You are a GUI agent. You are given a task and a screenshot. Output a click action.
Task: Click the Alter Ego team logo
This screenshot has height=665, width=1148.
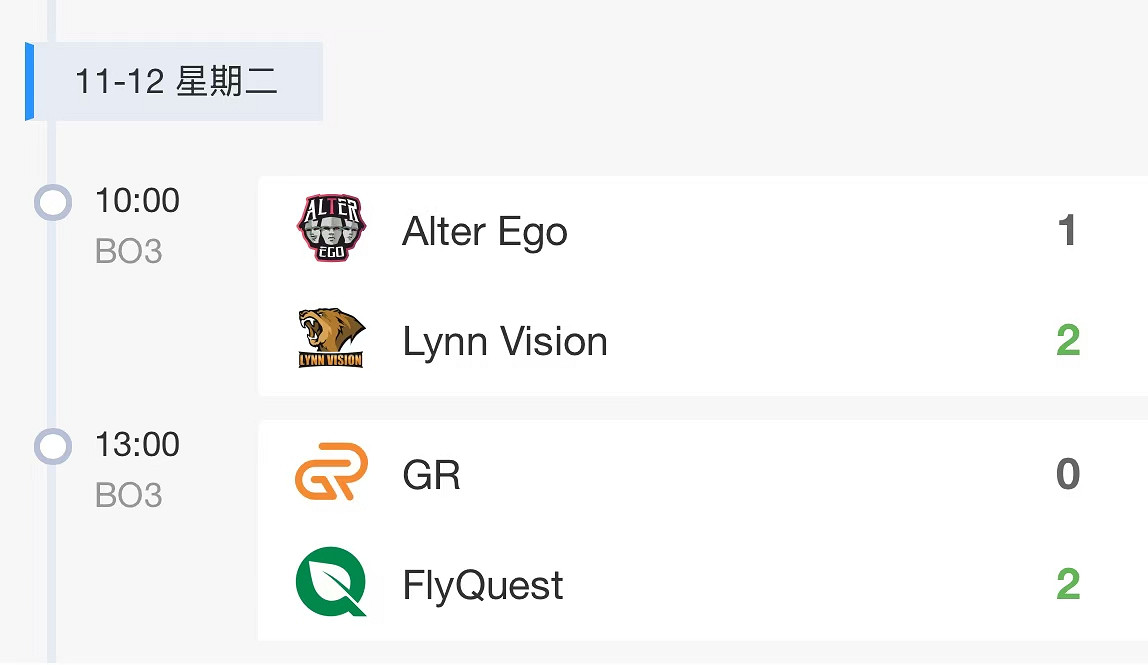click(331, 229)
